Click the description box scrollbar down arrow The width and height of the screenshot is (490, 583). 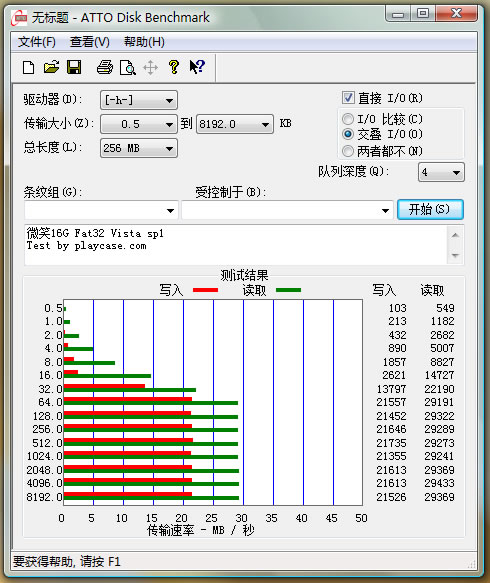pyautogui.click(x=455, y=255)
